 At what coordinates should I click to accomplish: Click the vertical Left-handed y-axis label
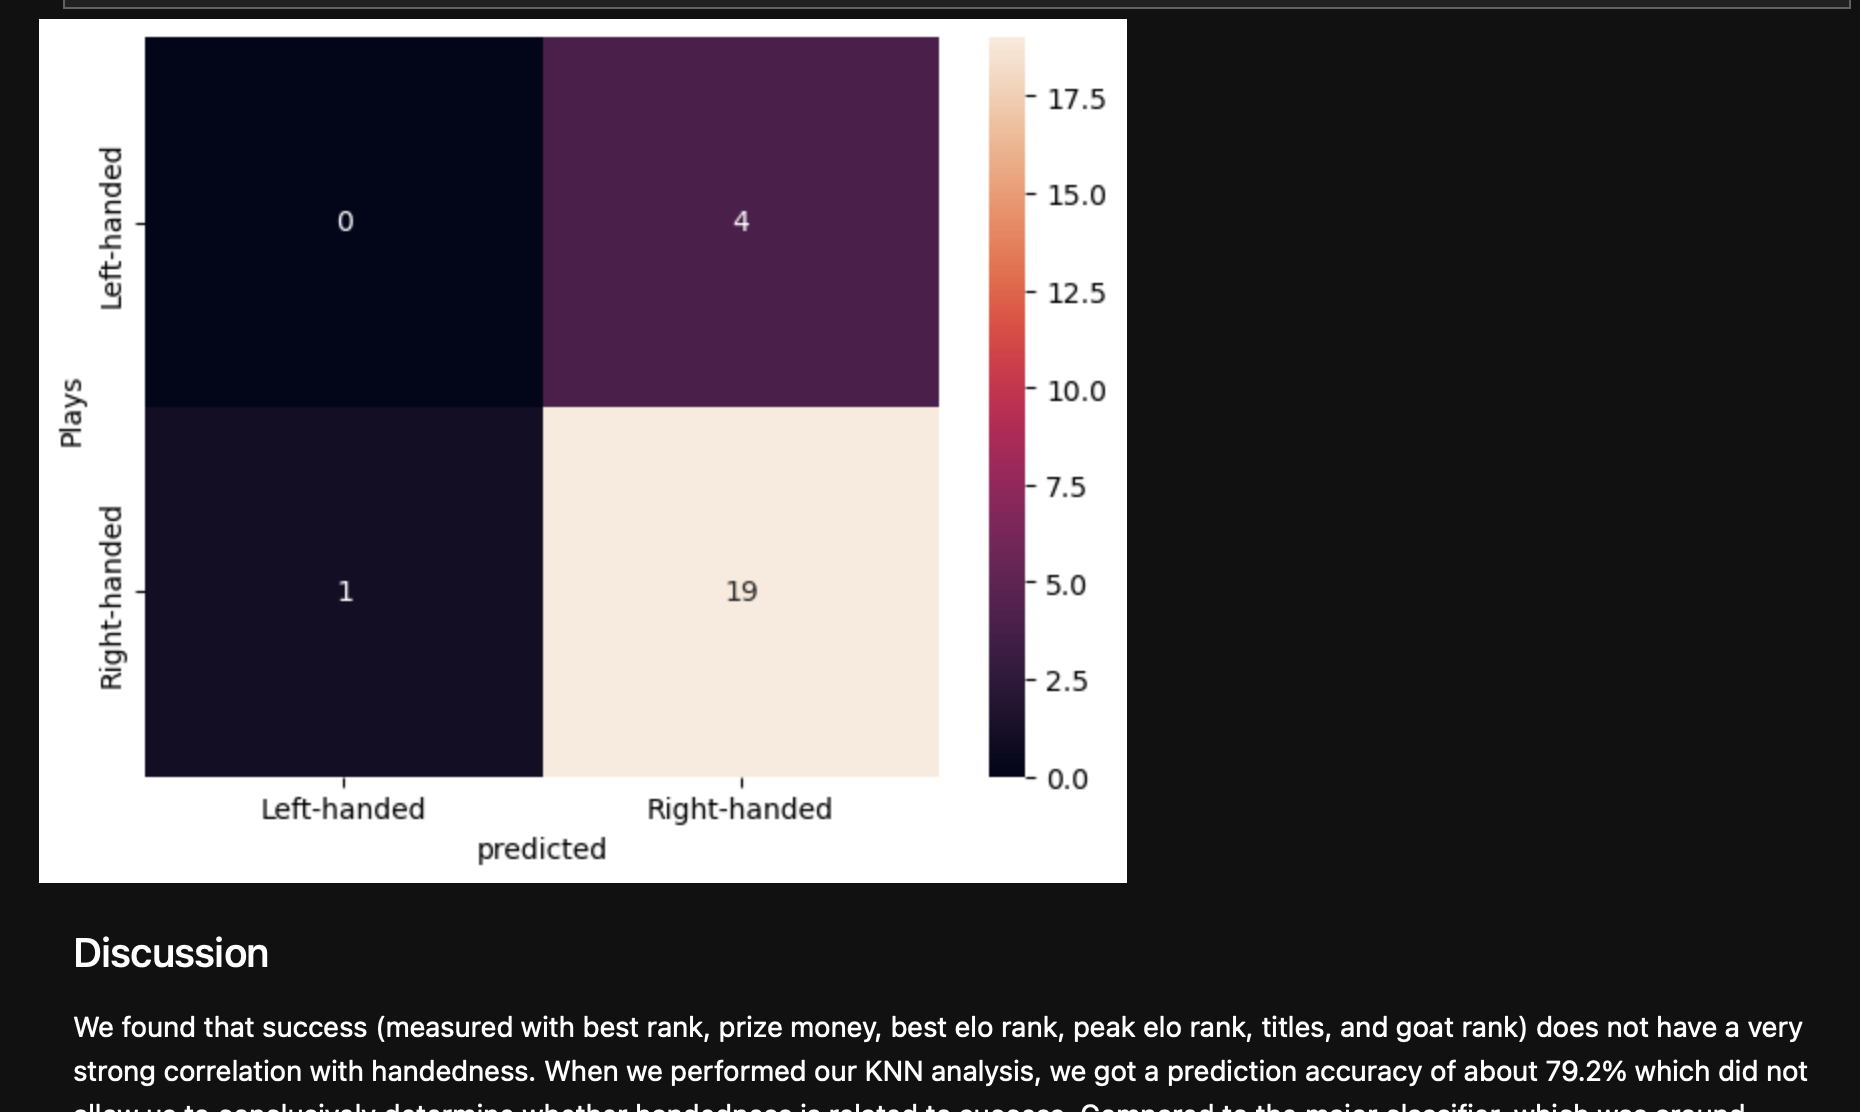[111, 228]
